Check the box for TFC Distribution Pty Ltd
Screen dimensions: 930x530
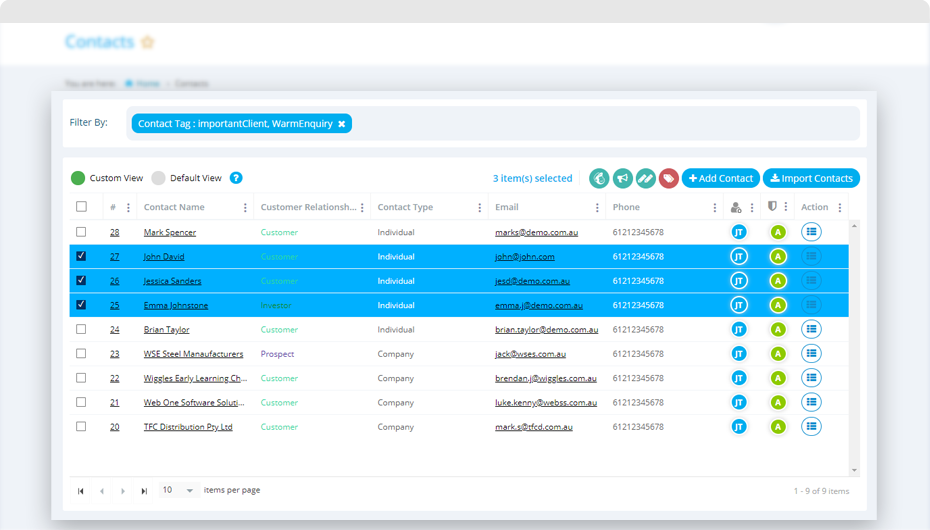(x=81, y=426)
